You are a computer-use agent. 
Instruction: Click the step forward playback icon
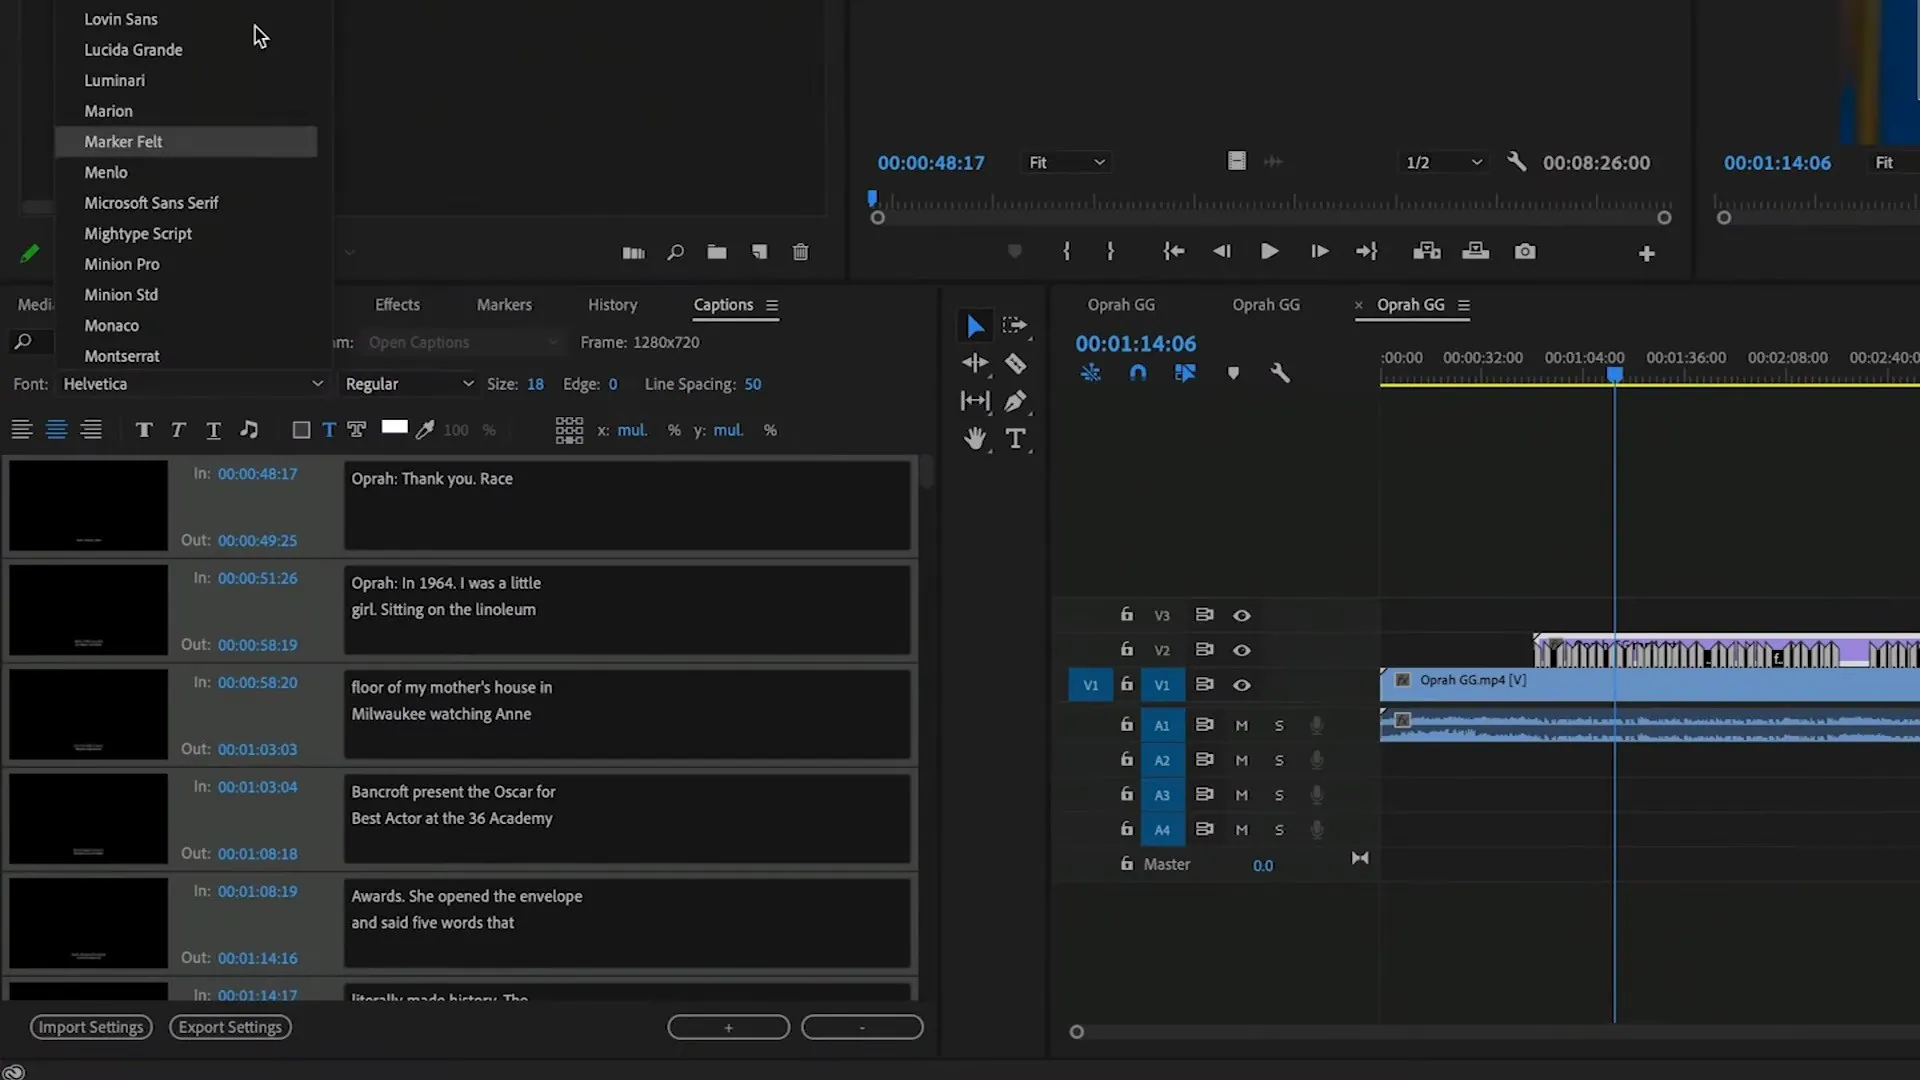click(x=1317, y=251)
